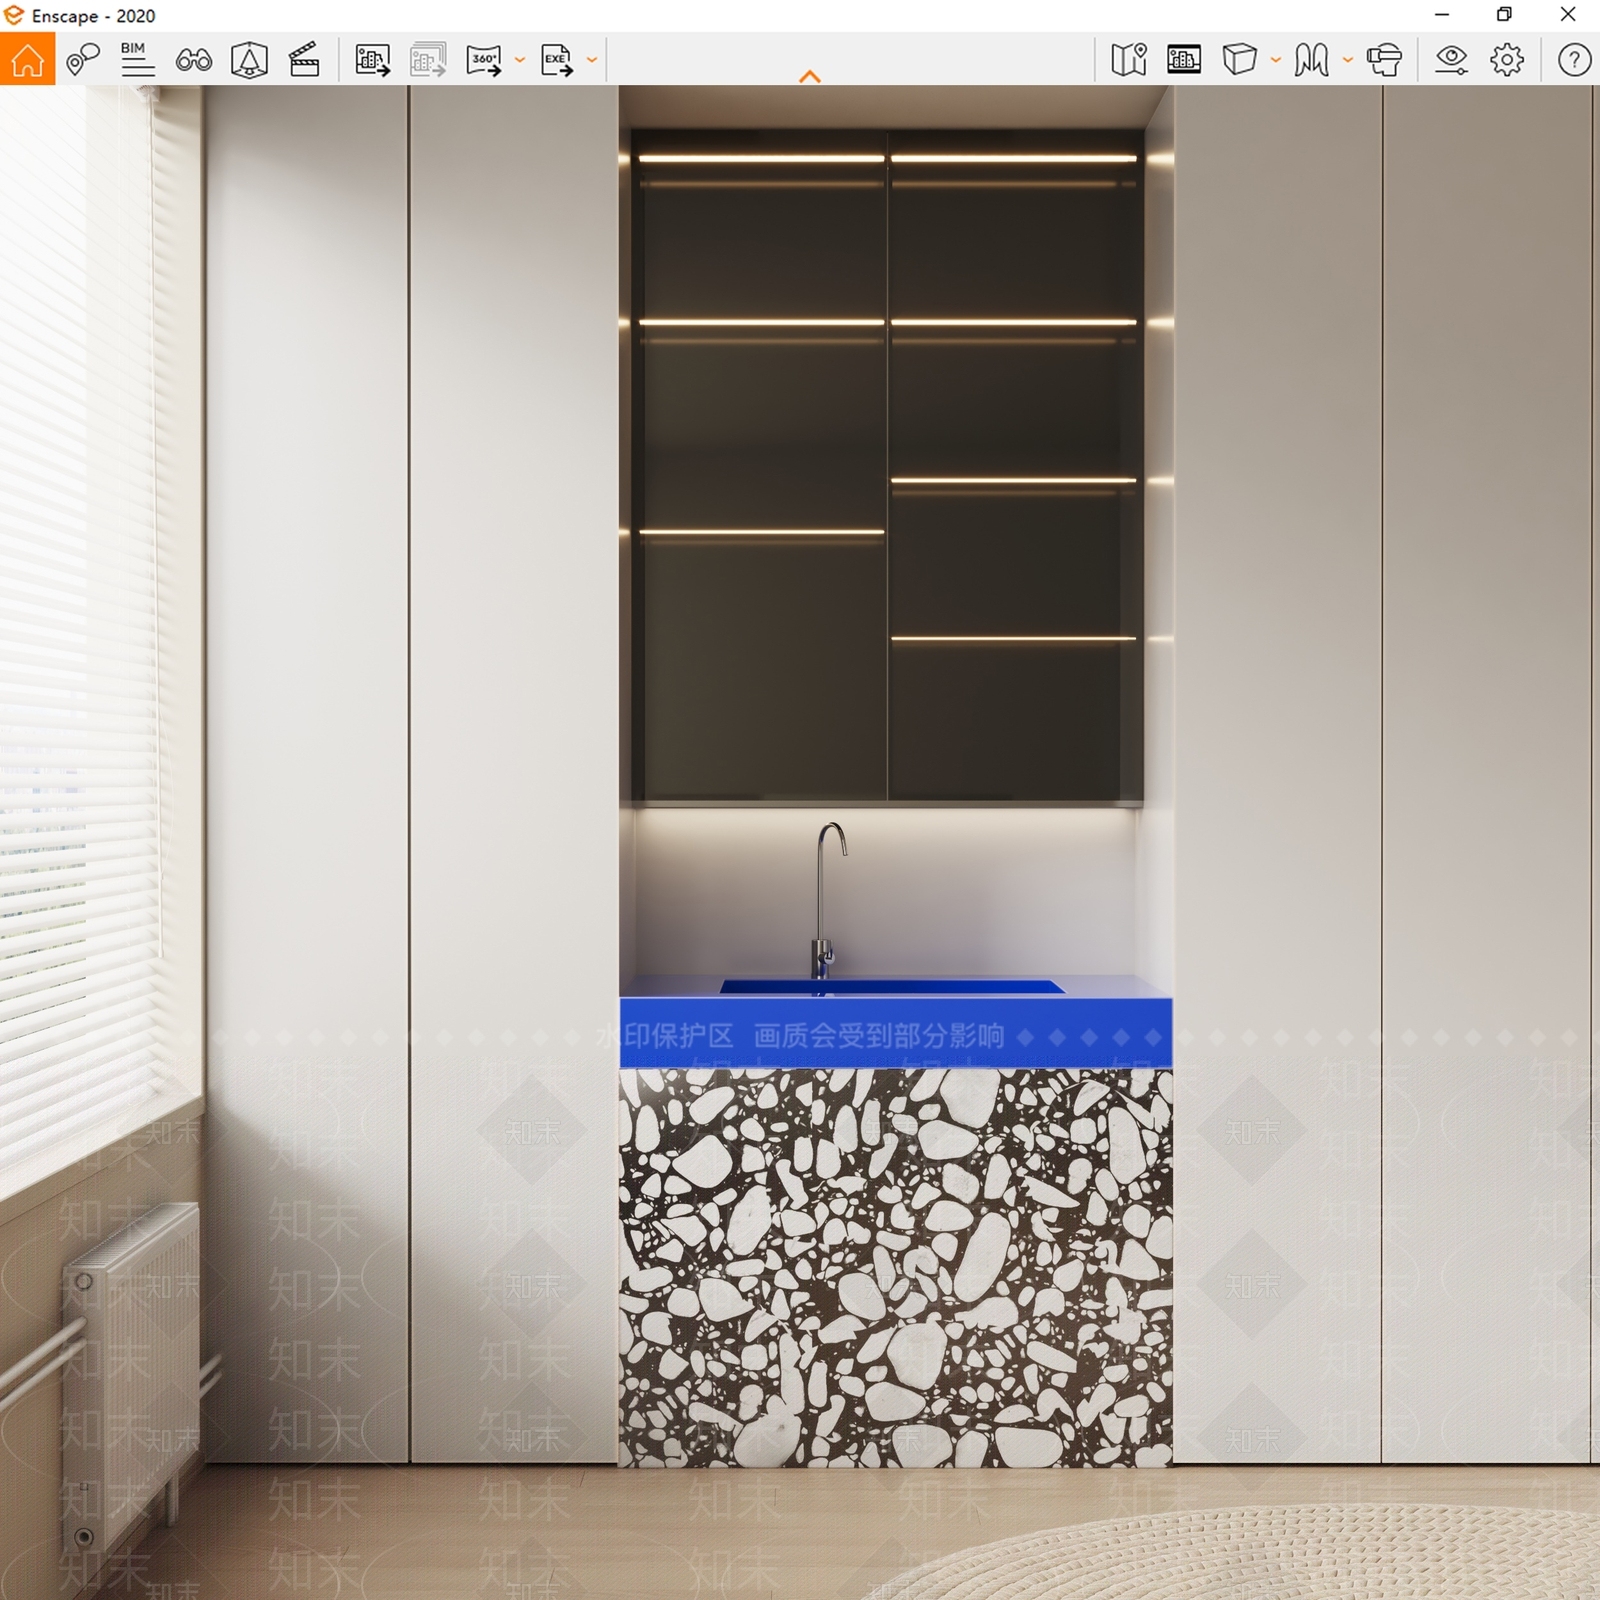Enable the VR headset mode
The height and width of the screenshot is (1600, 1600).
coord(1385,60)
